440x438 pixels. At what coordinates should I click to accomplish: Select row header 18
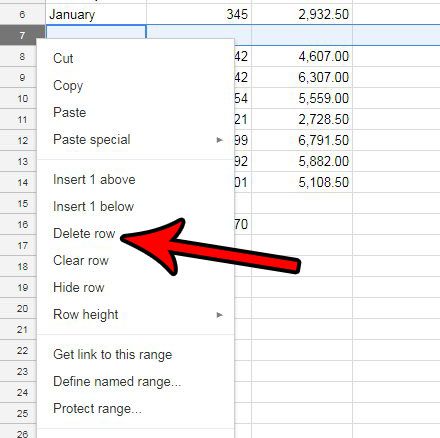(x=18, y=266)
